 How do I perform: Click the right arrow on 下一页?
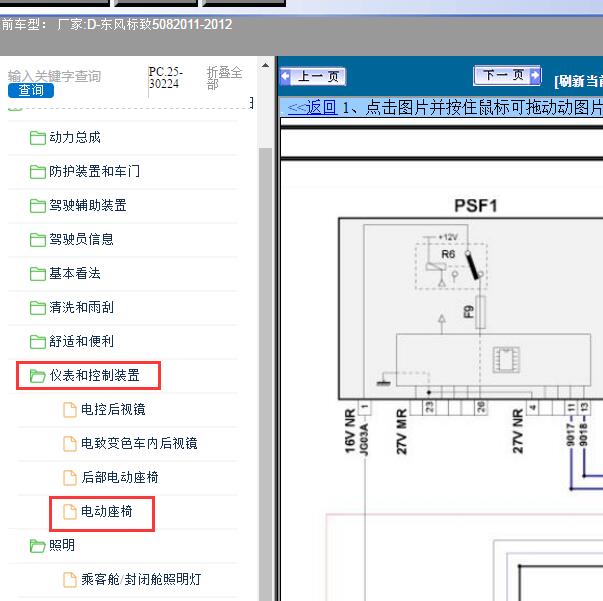535,75
